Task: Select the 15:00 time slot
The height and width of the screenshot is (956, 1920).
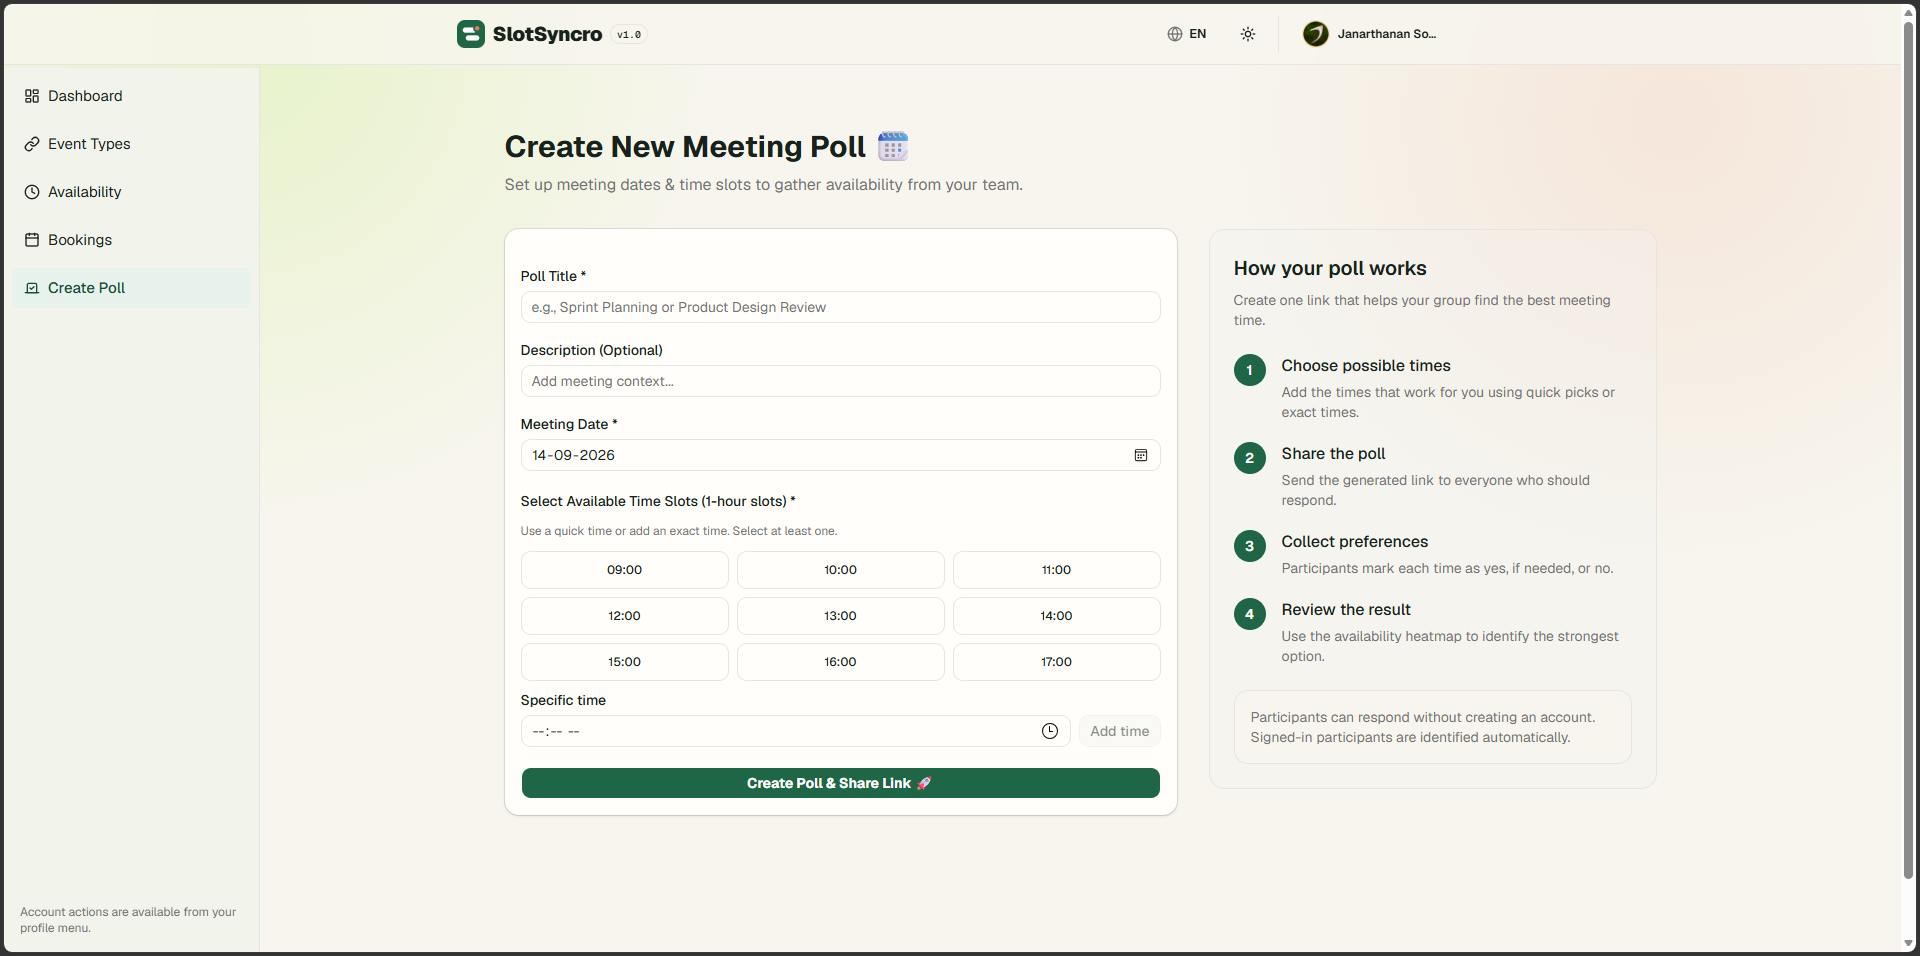Action: pos(625,662)
